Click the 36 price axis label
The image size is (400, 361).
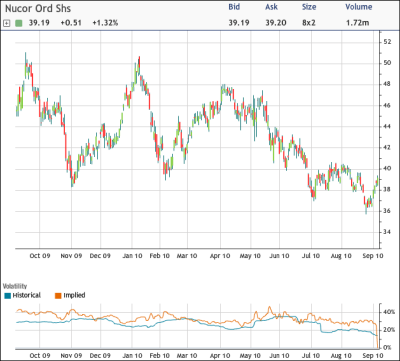[x=387, y=211]
